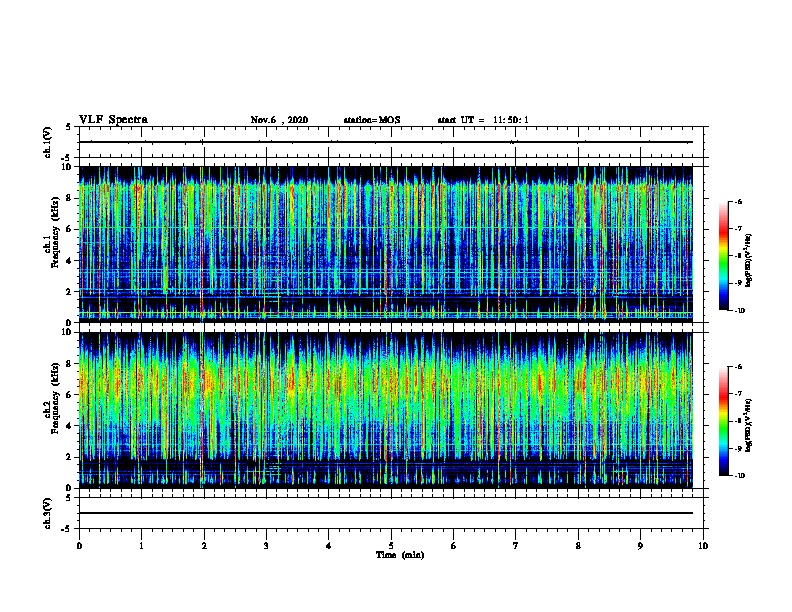Select the "start UT = 11:50:1" text
The width and height of the screenshot is (792, 612).
tap(483, 120)
